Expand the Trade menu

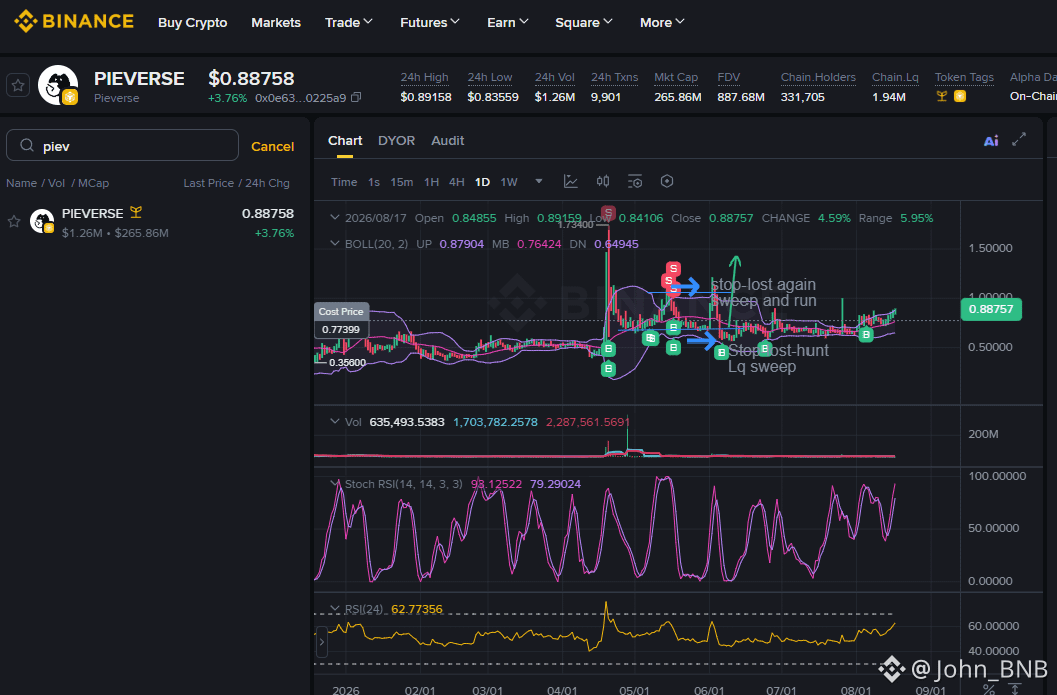coord(349,22)
